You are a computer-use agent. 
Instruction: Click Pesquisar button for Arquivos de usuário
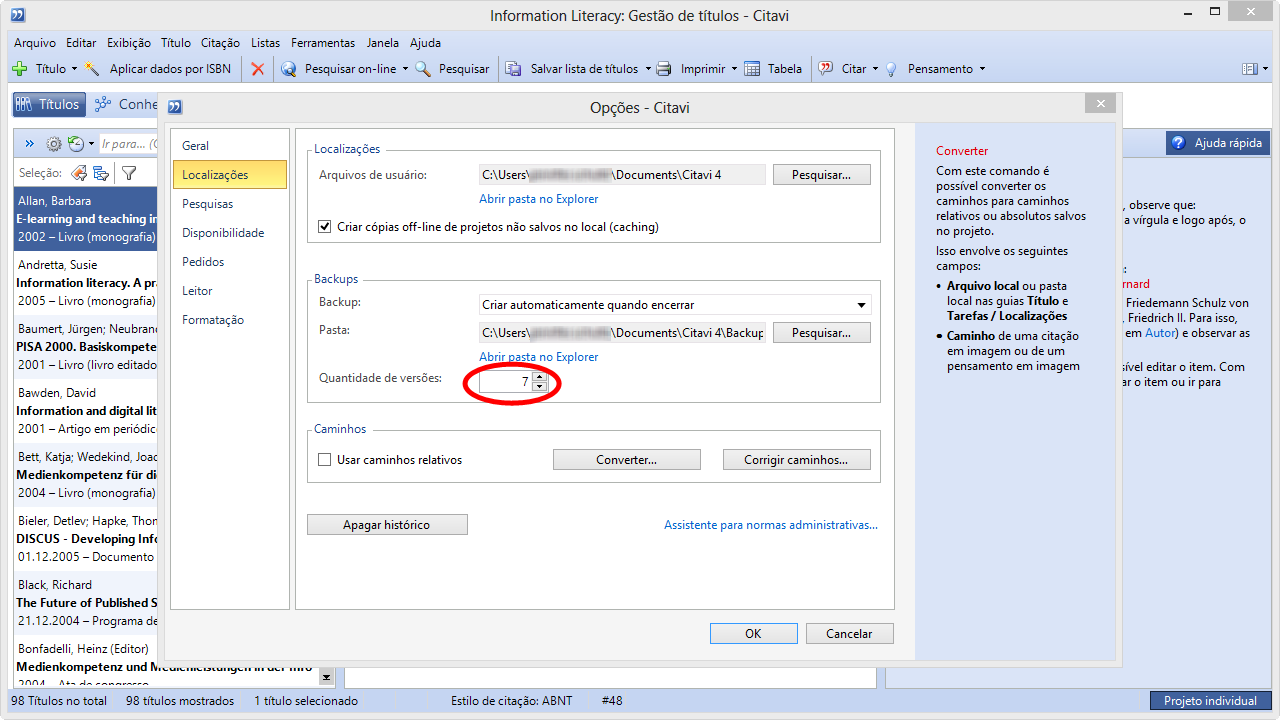tap(822, 175)
